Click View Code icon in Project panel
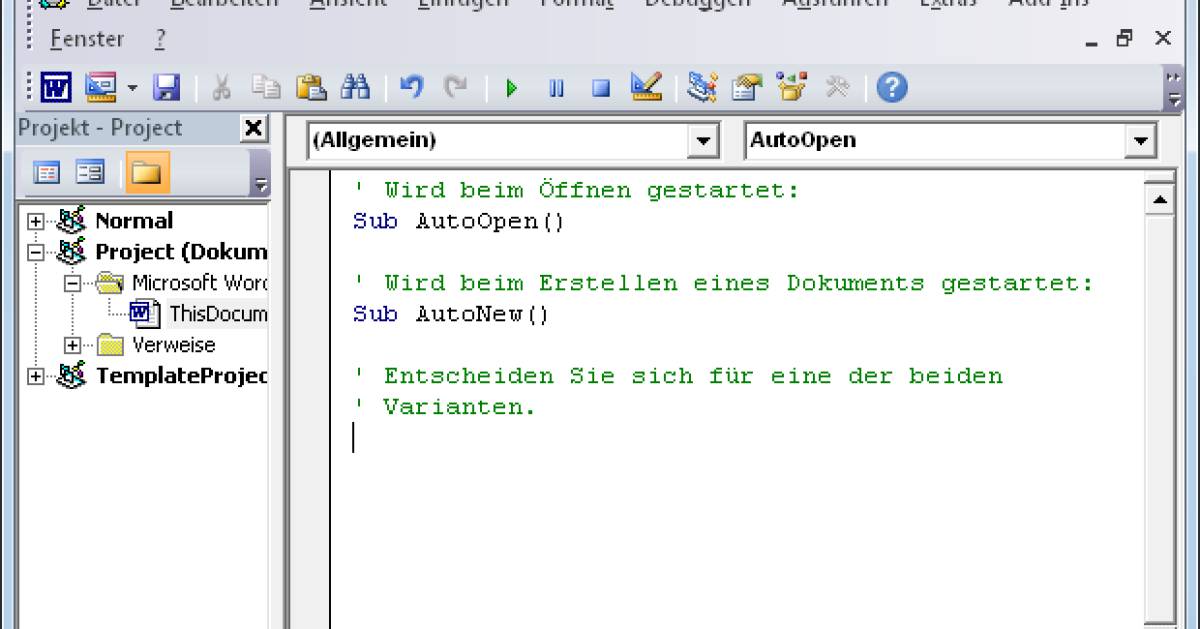 coord(46,173)
